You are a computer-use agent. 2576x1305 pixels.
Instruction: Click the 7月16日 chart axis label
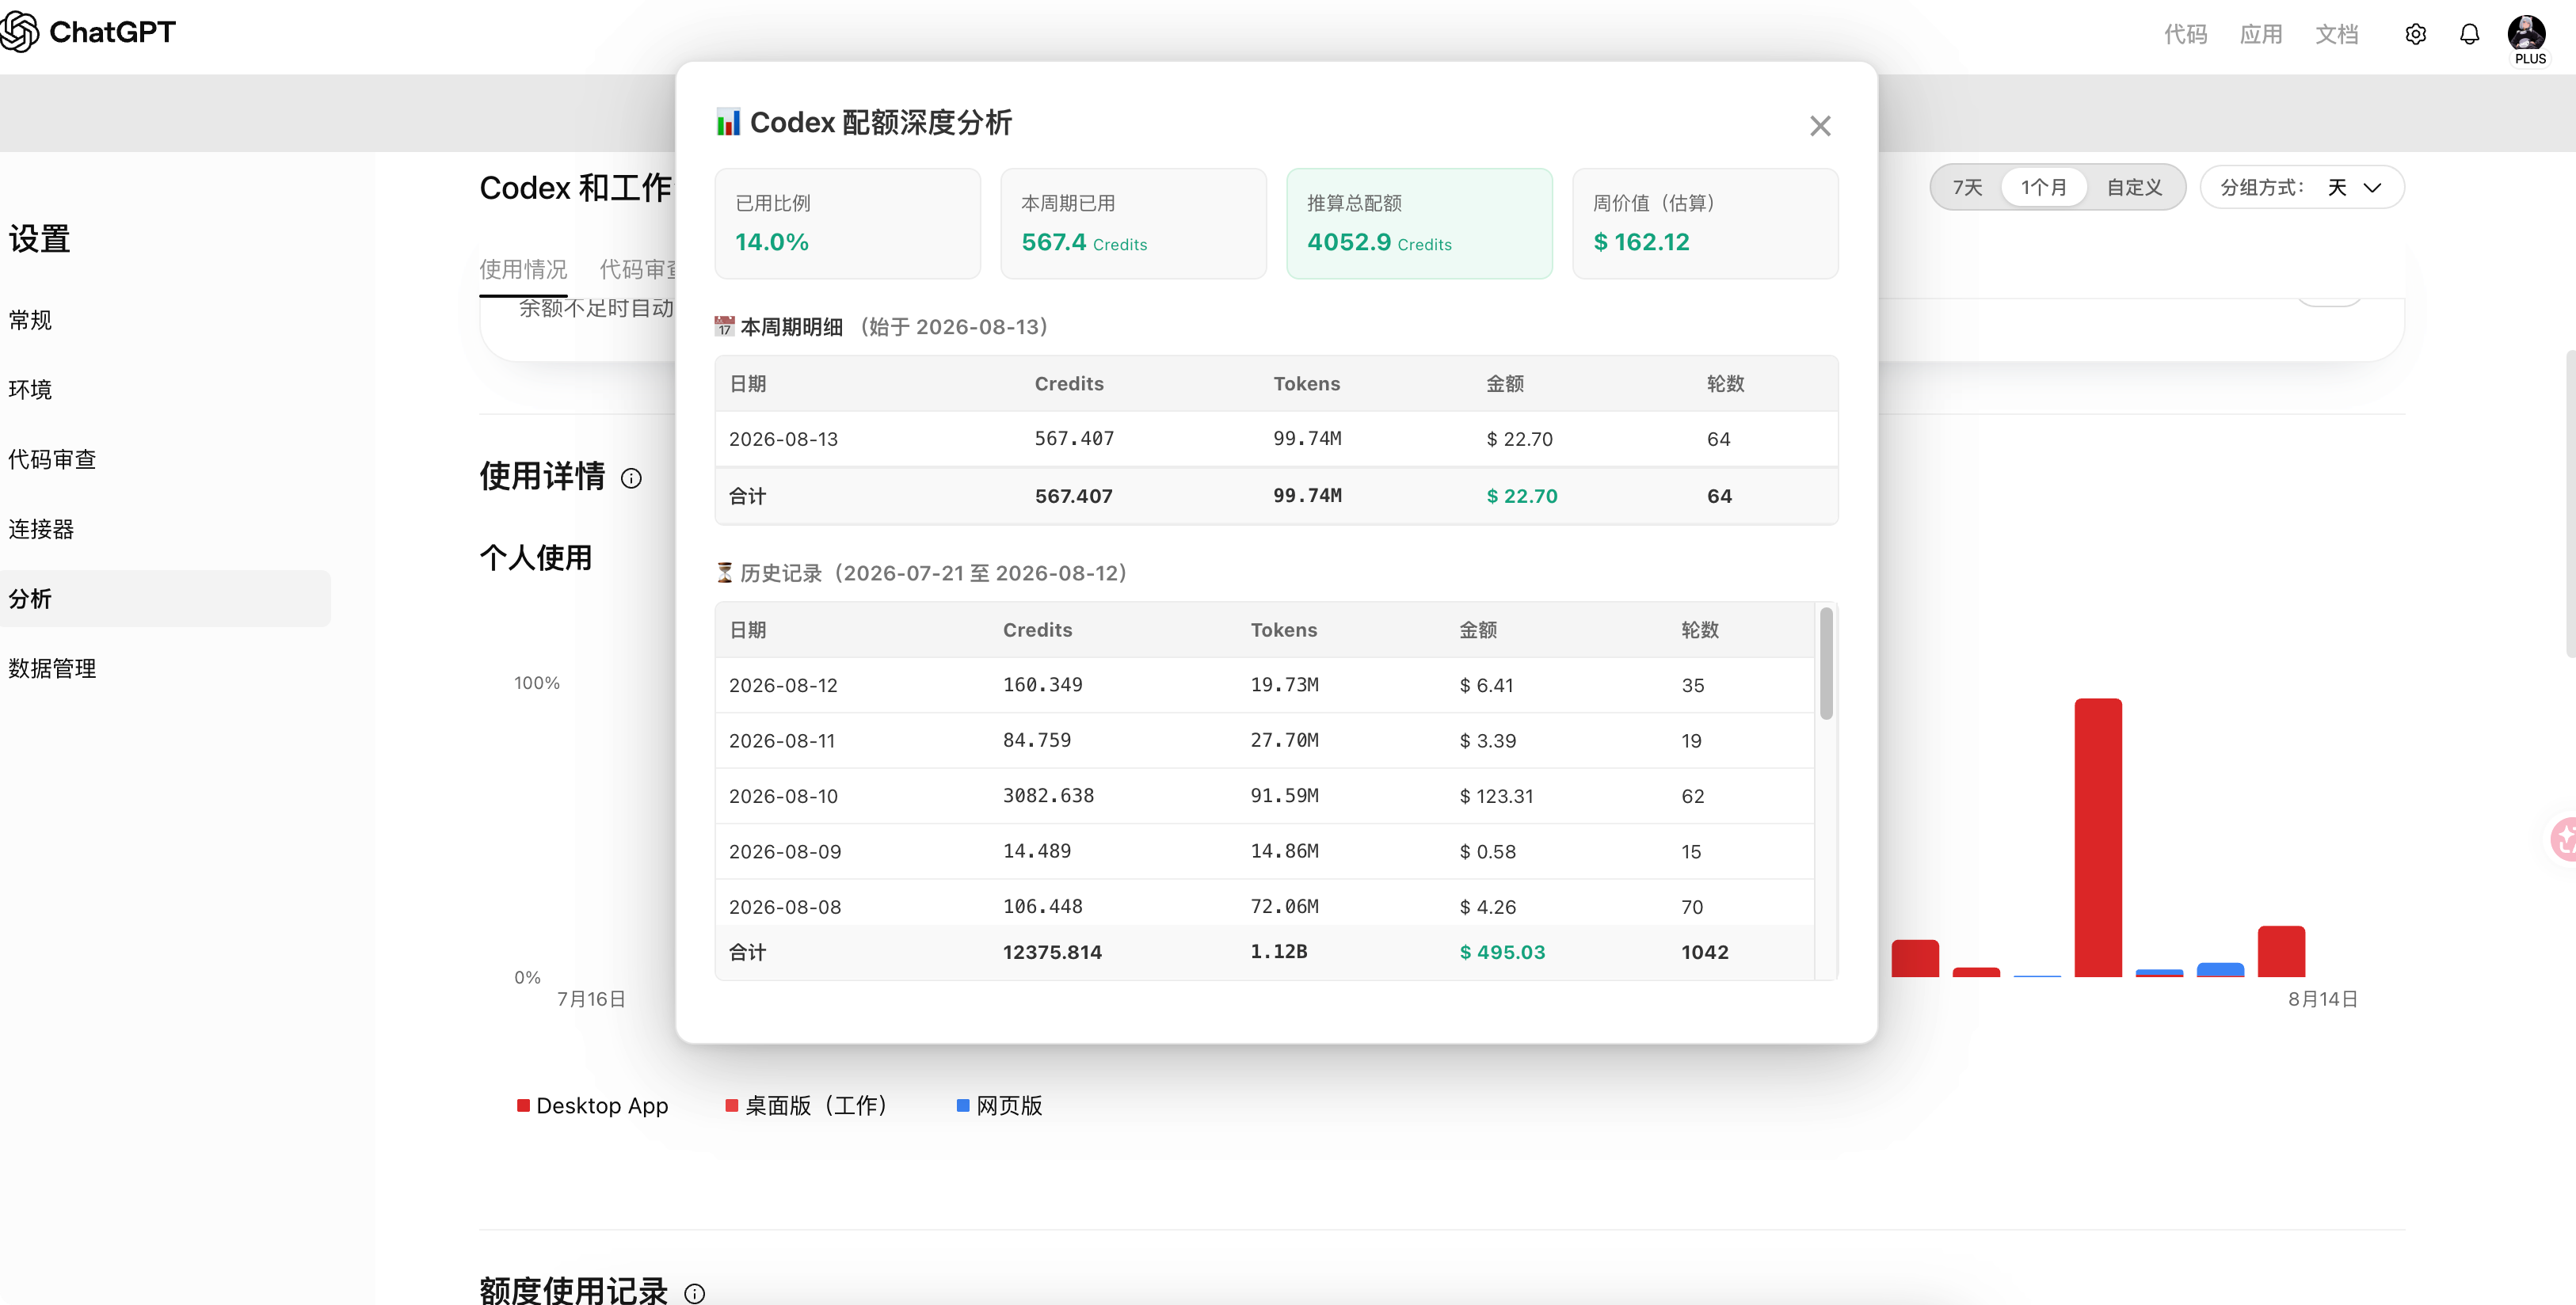point(591,999)
